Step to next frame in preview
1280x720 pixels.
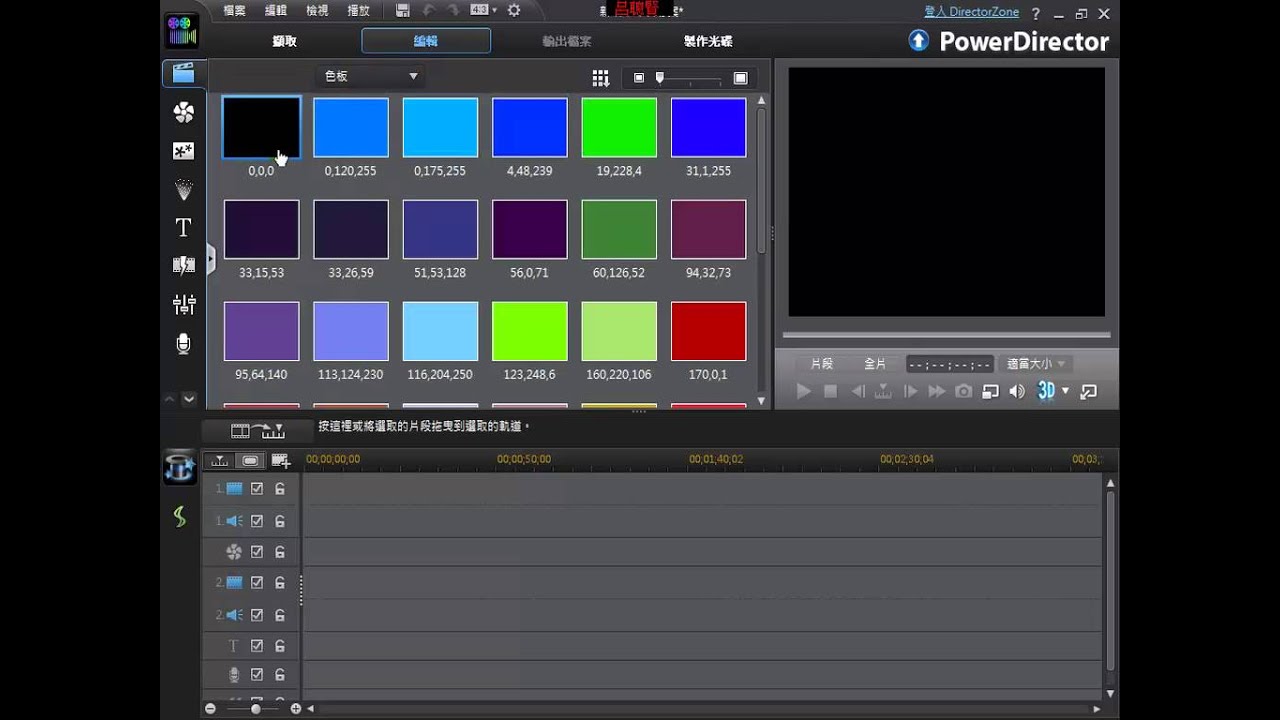[910, 391]
